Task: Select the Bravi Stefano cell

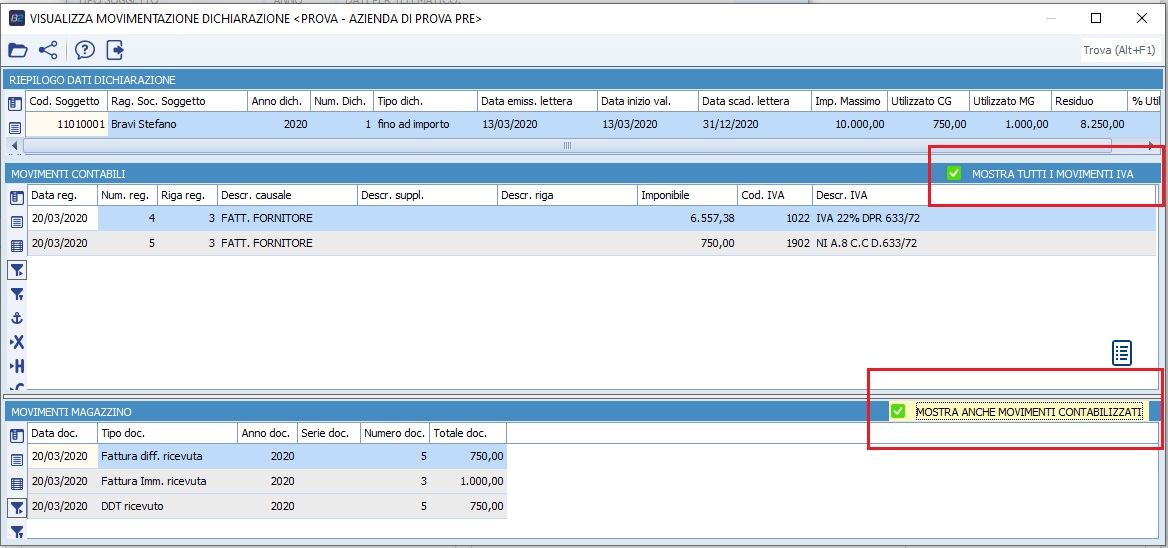Action: click(x=177, y=124)
